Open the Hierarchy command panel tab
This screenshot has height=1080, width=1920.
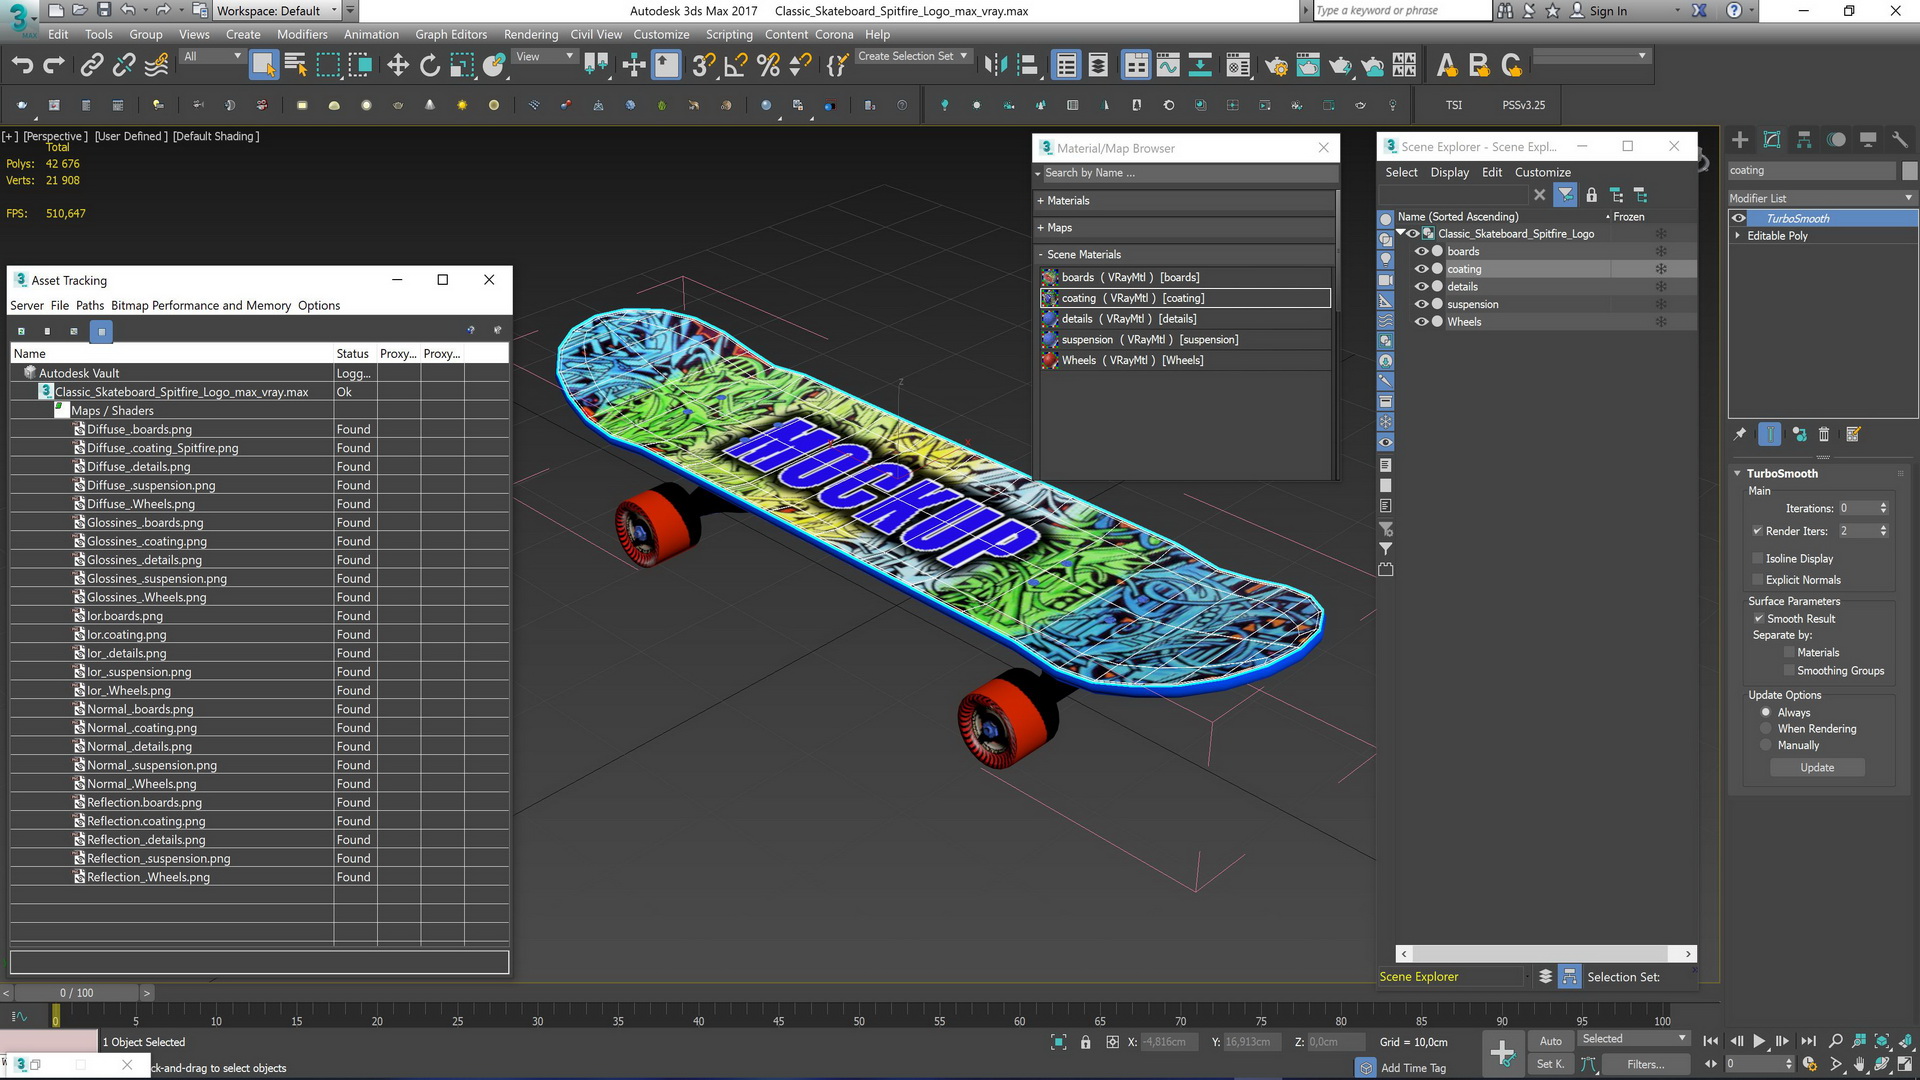click(x=1804, y=140)
